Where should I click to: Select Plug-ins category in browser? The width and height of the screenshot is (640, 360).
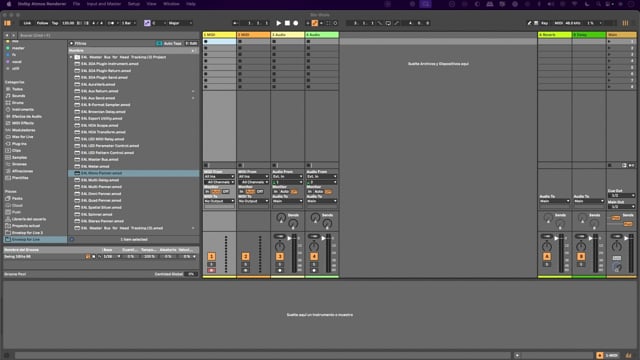point(19,144)
